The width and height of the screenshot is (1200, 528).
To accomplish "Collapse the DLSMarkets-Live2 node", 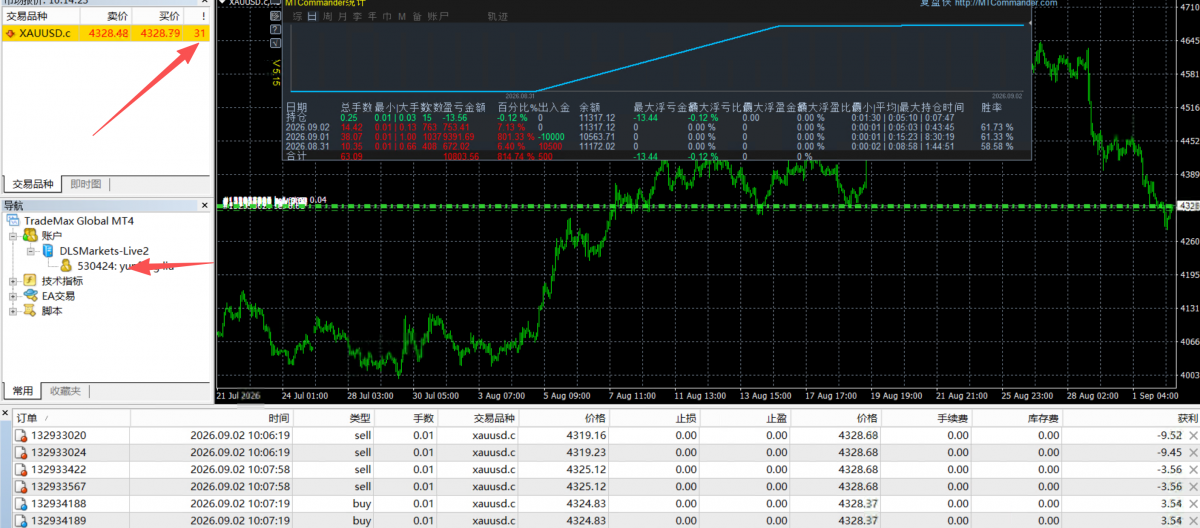I will pyautogui.click(x=31, y=251).
